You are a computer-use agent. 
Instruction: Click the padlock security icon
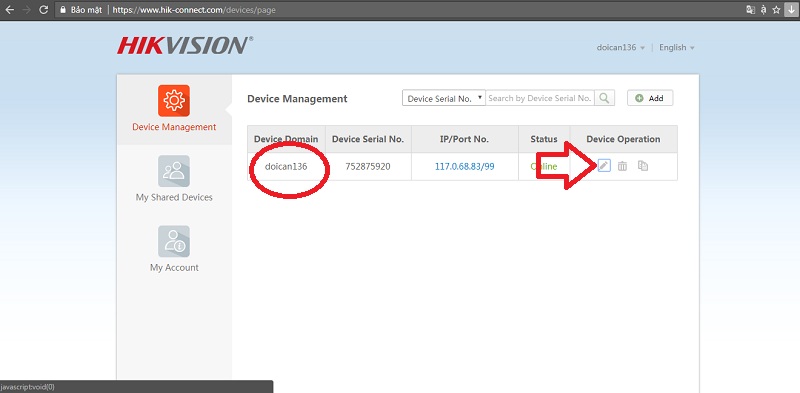(x=62, y=9)
